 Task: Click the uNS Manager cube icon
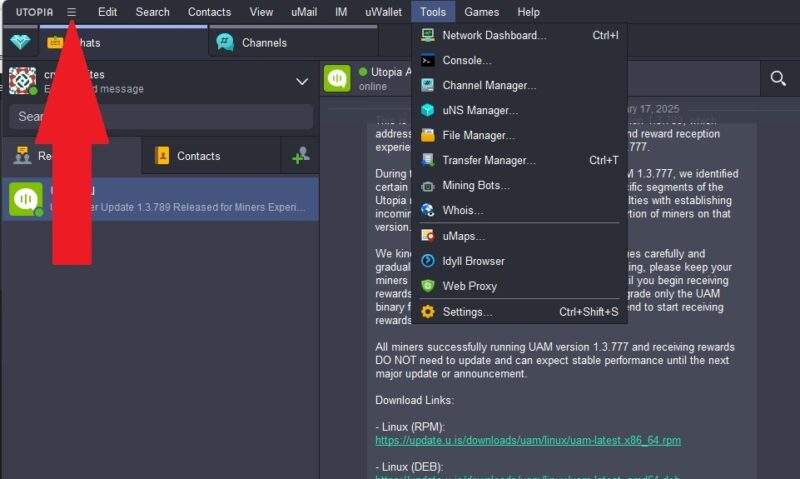point(428,110)
